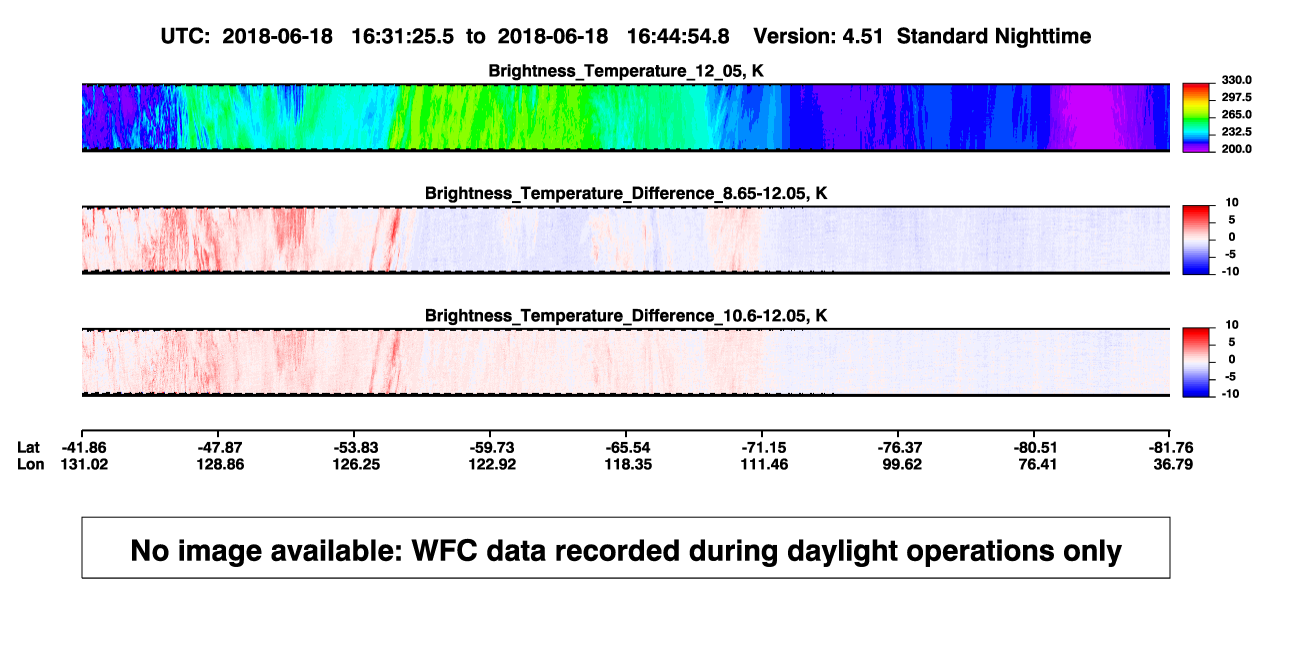The image size is (1300, 667).
Task: Click longitude tick label 111.46
Action: pyautogui.click(x=762, y=465)
